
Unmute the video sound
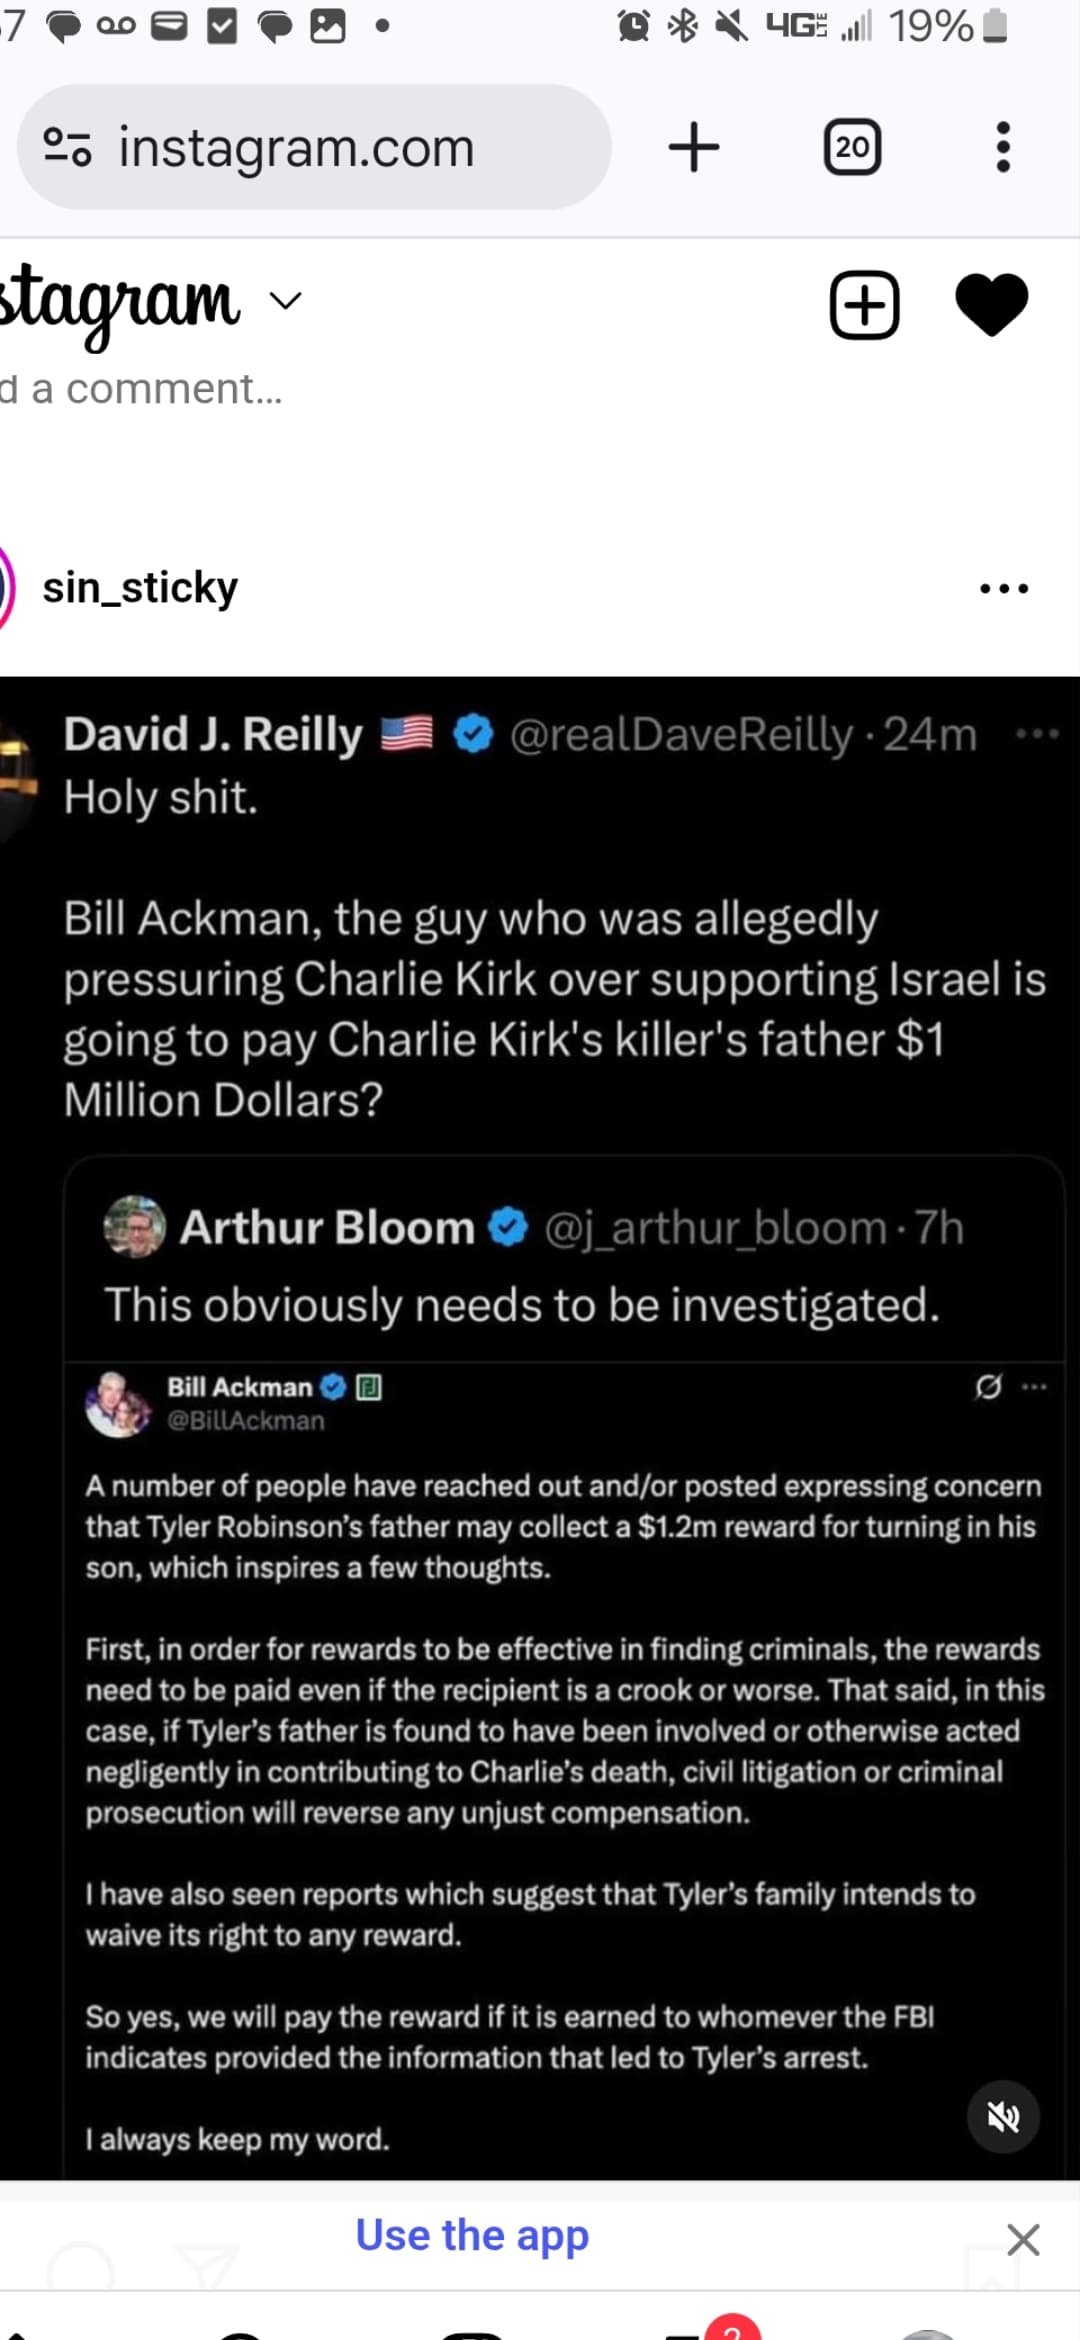[1003, 2117]
